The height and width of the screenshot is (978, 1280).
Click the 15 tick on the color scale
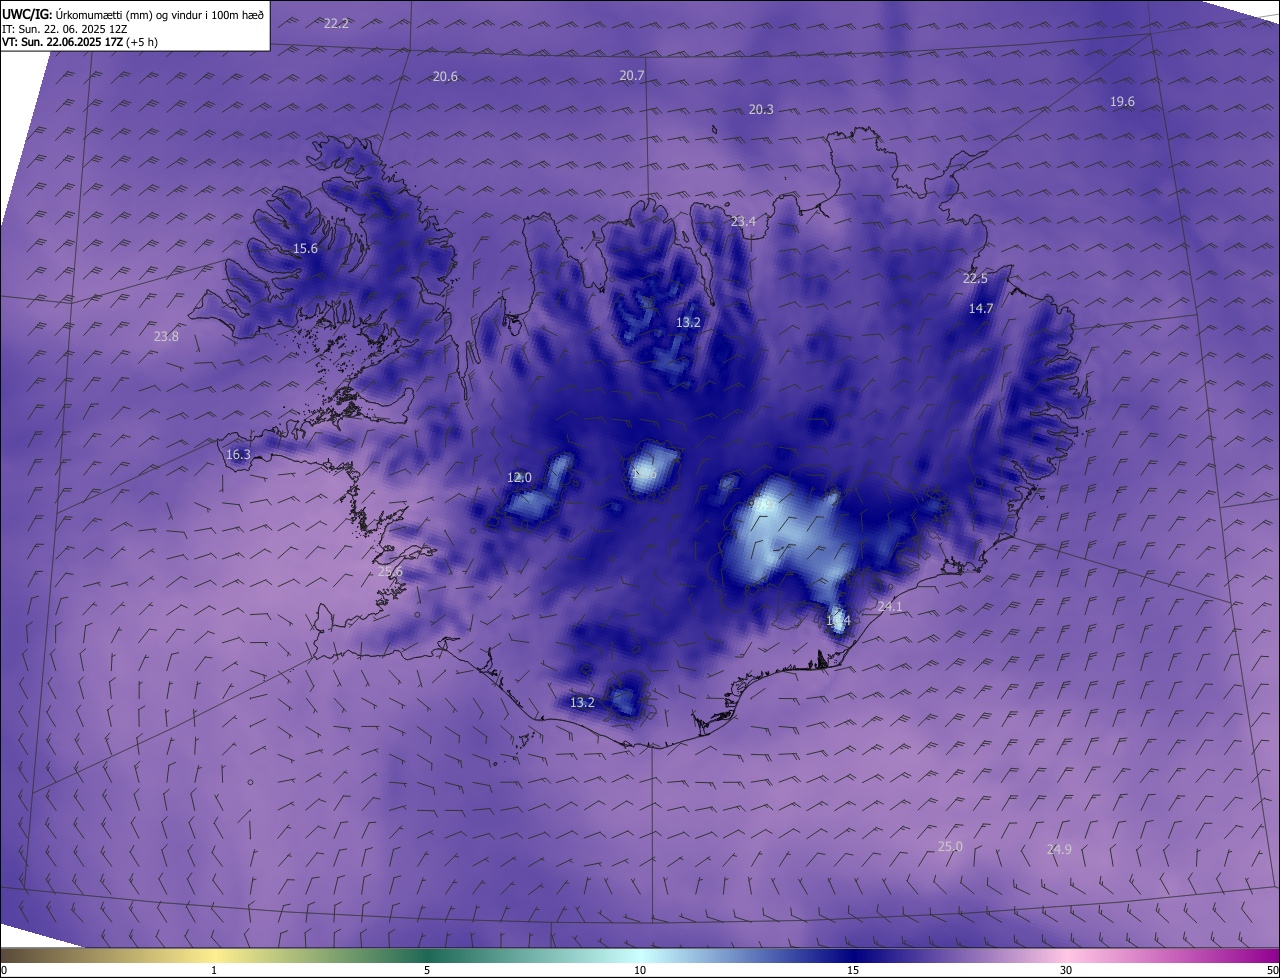click(x=853, y=970)
